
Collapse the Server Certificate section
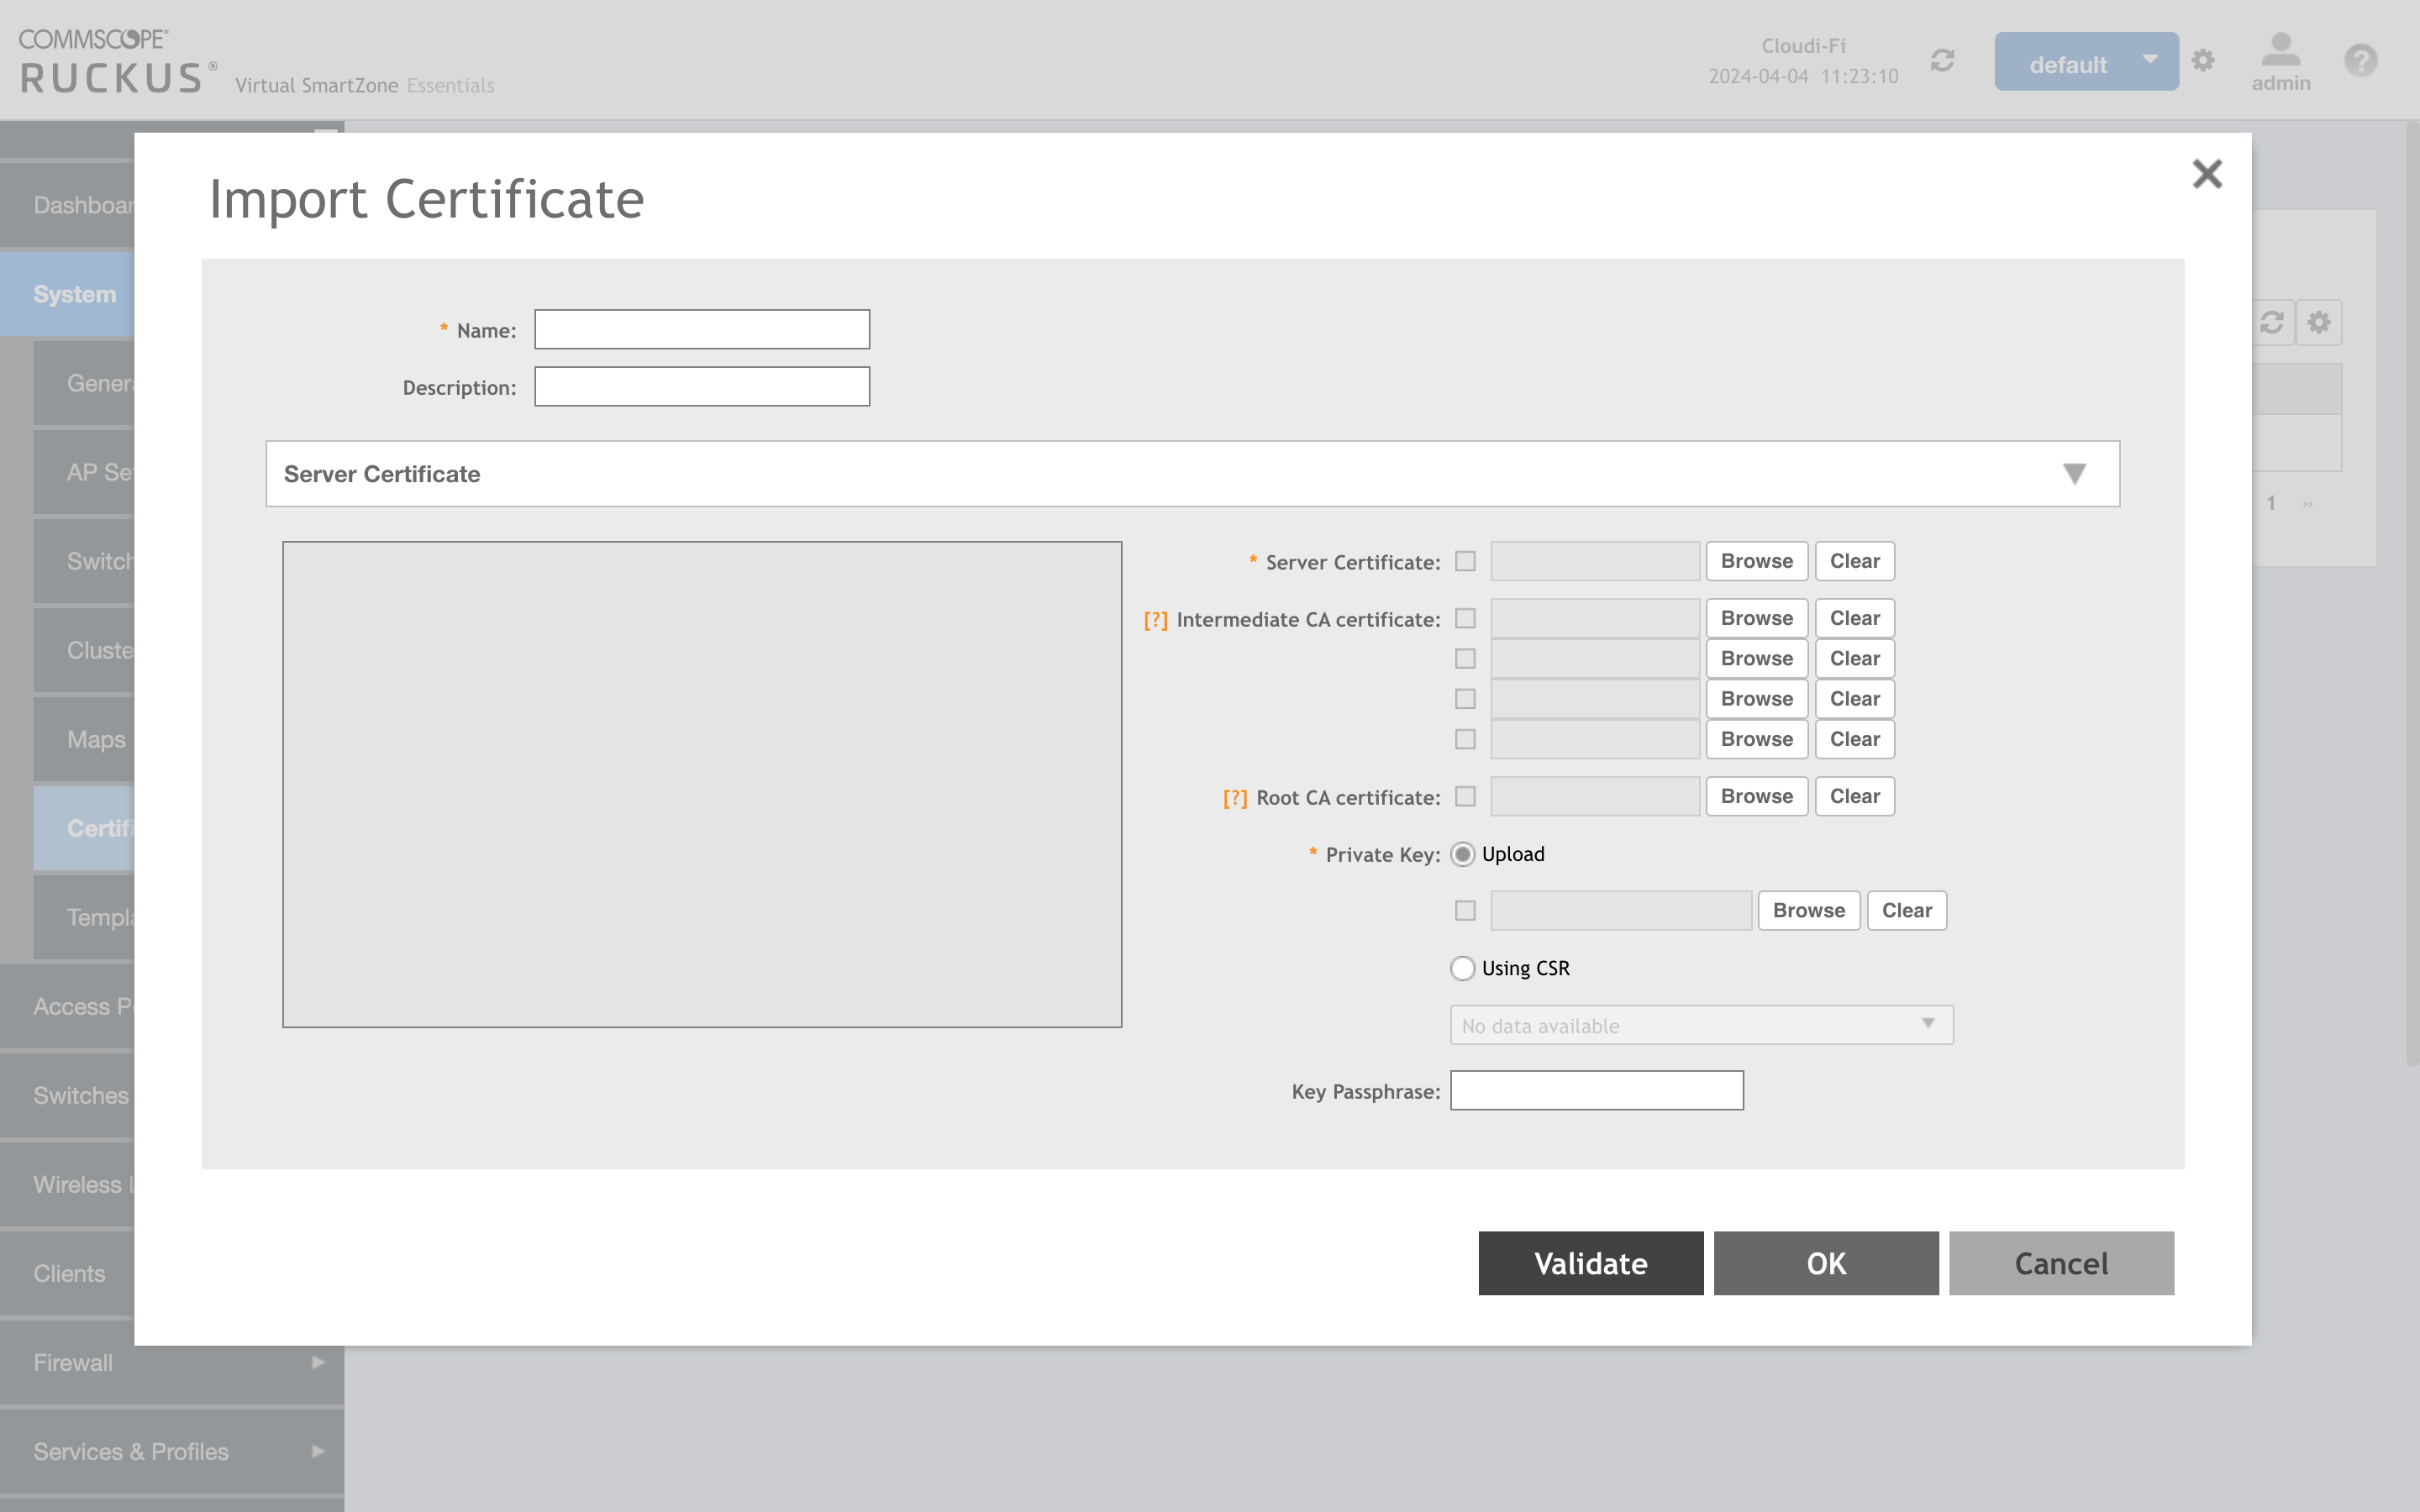2075,473
